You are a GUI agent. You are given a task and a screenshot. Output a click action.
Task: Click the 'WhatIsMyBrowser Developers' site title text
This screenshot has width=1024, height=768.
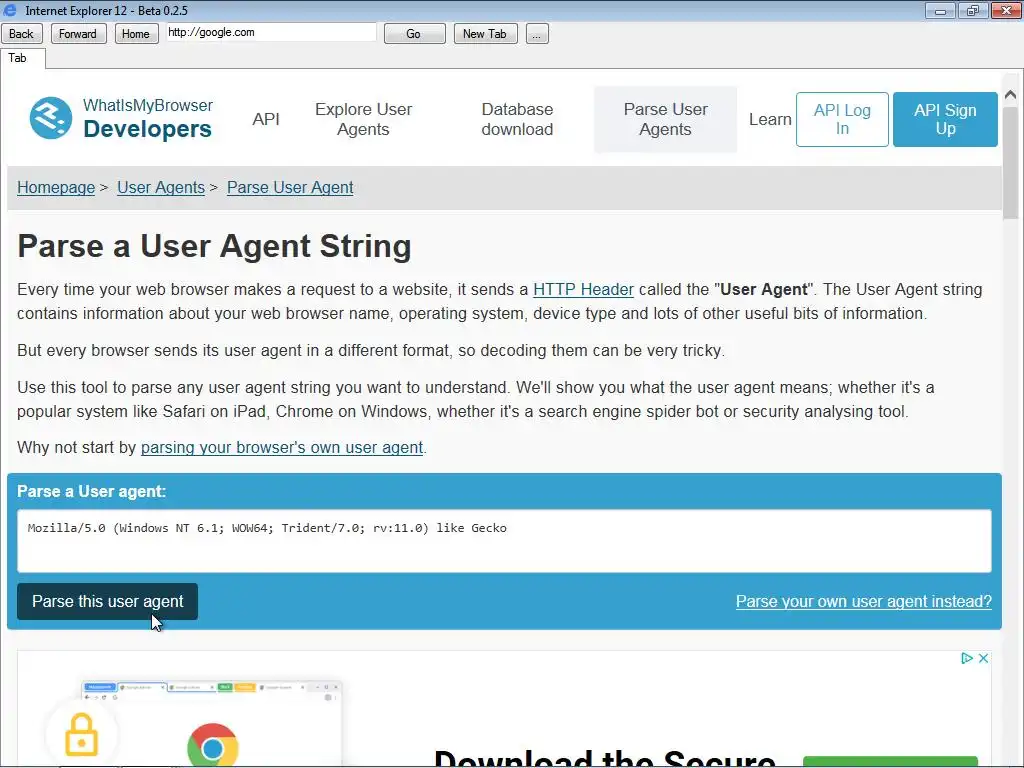click(x=148, y=118)
